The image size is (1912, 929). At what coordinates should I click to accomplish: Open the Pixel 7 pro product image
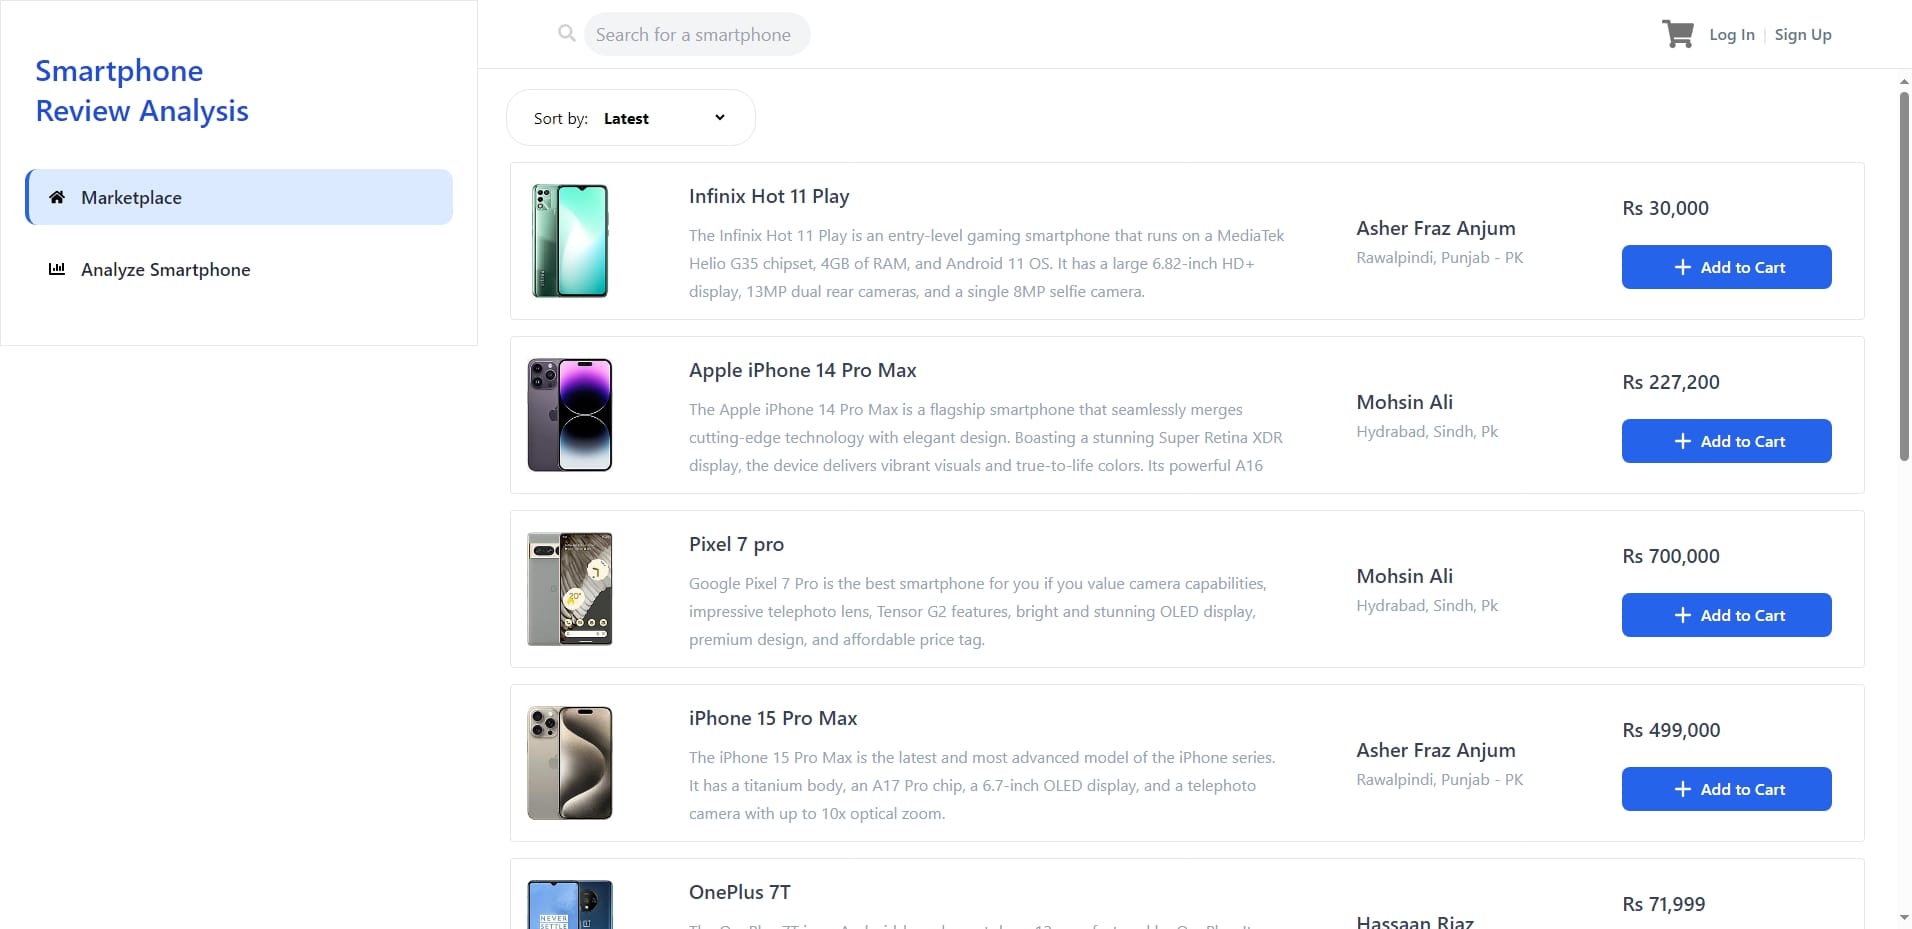(x=570, y=589)
